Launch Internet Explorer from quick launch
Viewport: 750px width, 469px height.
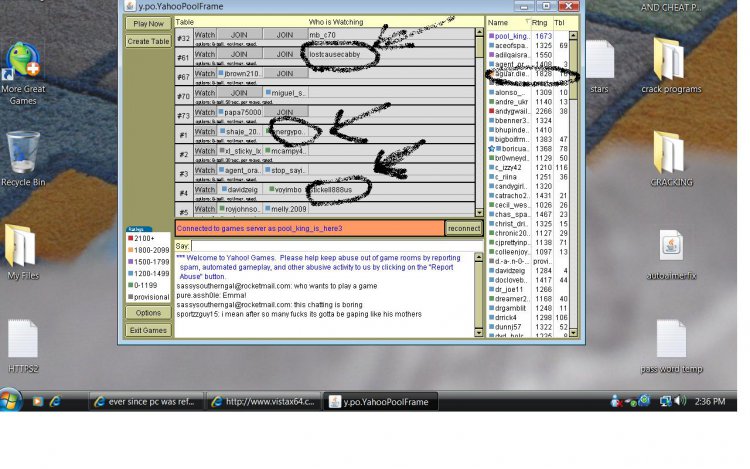55,402
